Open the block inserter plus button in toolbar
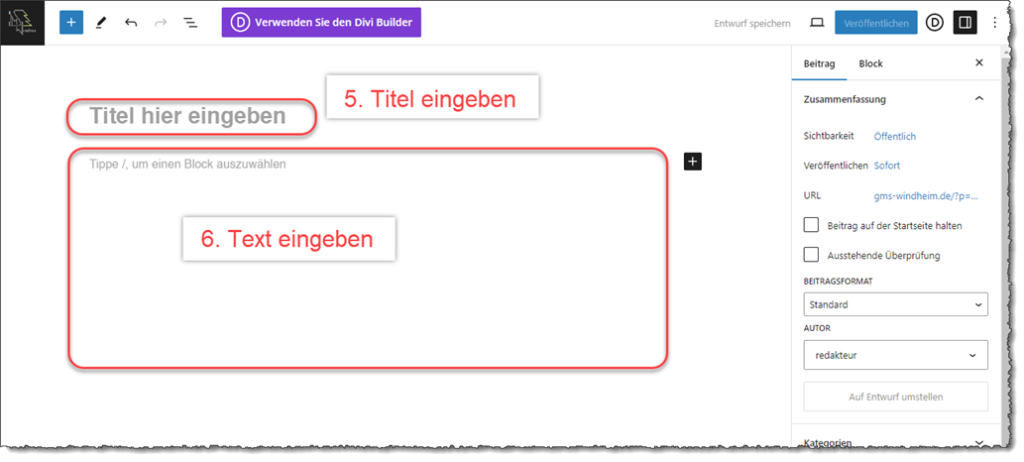The height and width of the screenshot is (462, 1024). click(x=71, y=23)
